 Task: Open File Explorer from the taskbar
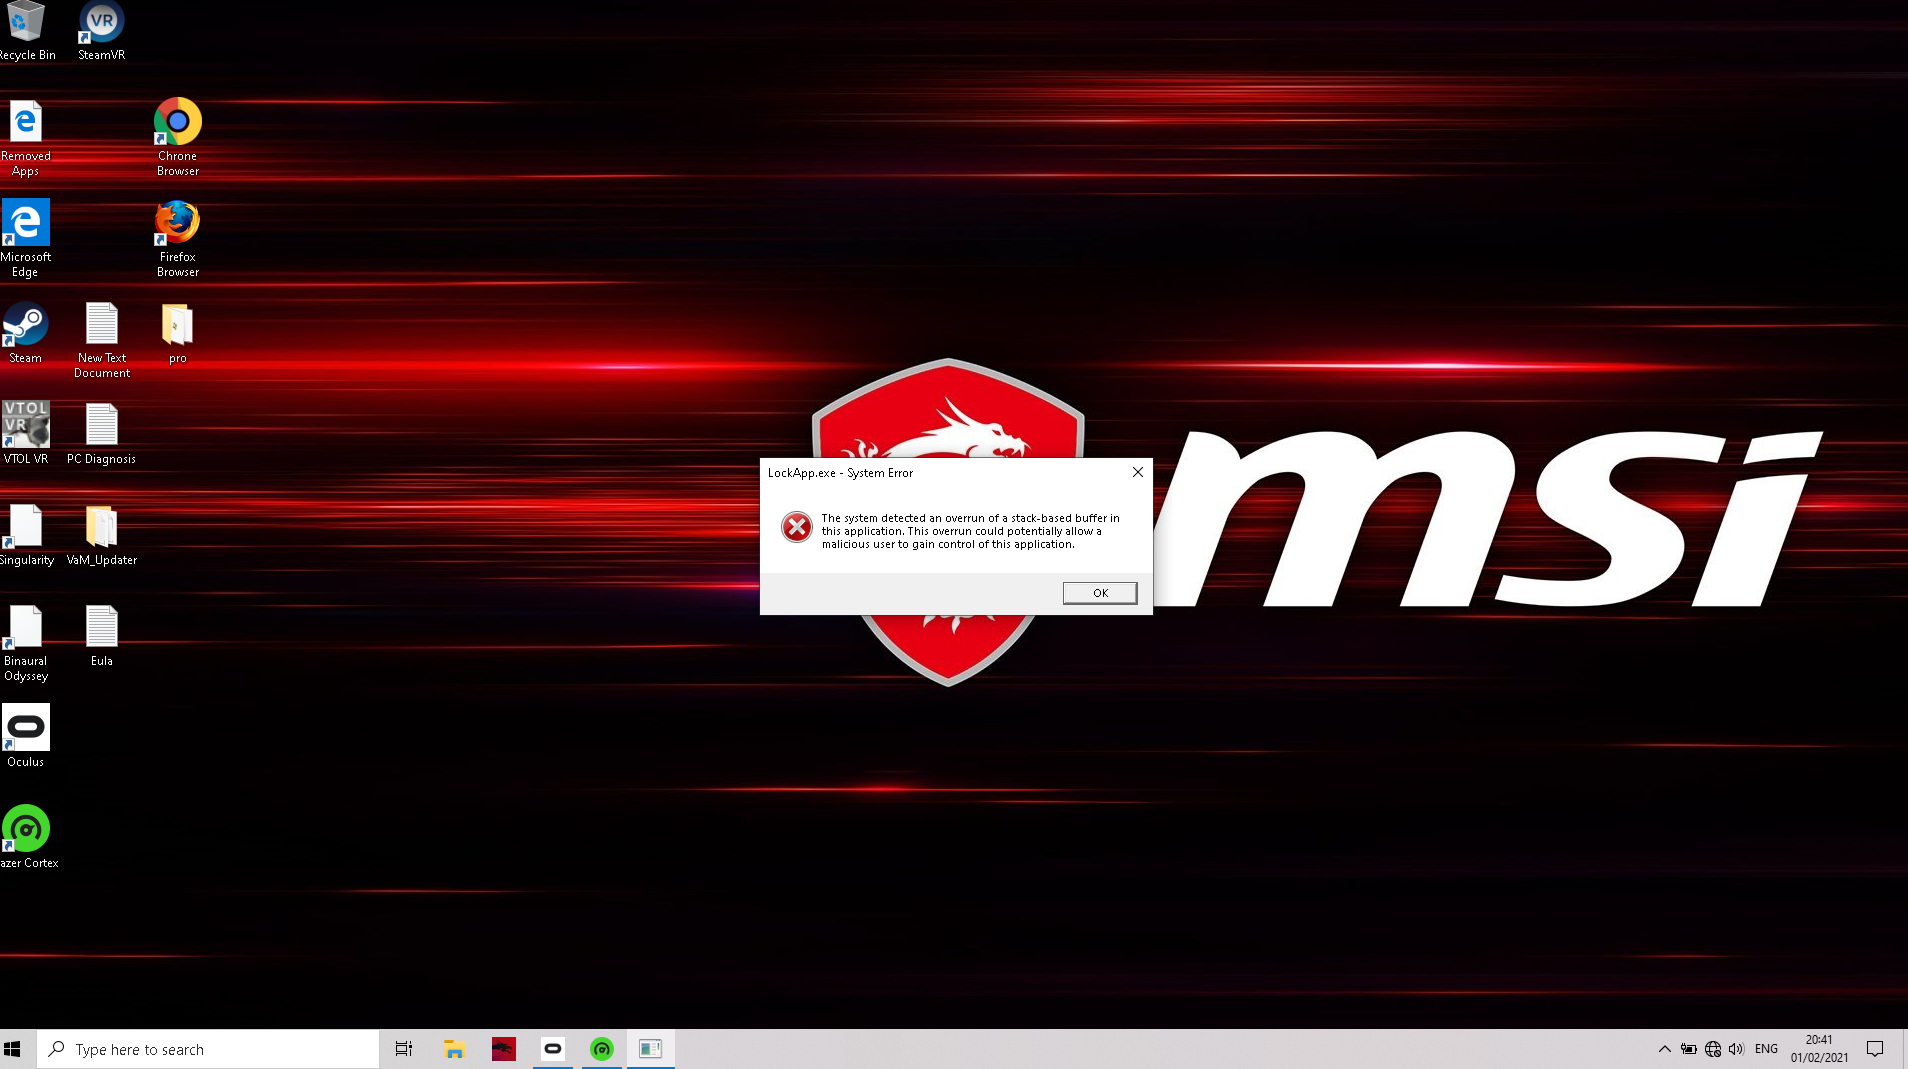pyautogui.click(x=454, y=1049)
